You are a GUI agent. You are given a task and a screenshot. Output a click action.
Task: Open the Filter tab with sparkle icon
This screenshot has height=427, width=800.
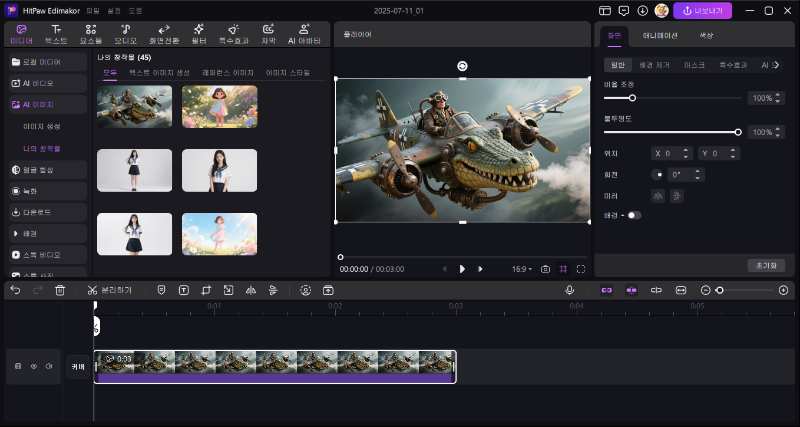tap(199, 34)
